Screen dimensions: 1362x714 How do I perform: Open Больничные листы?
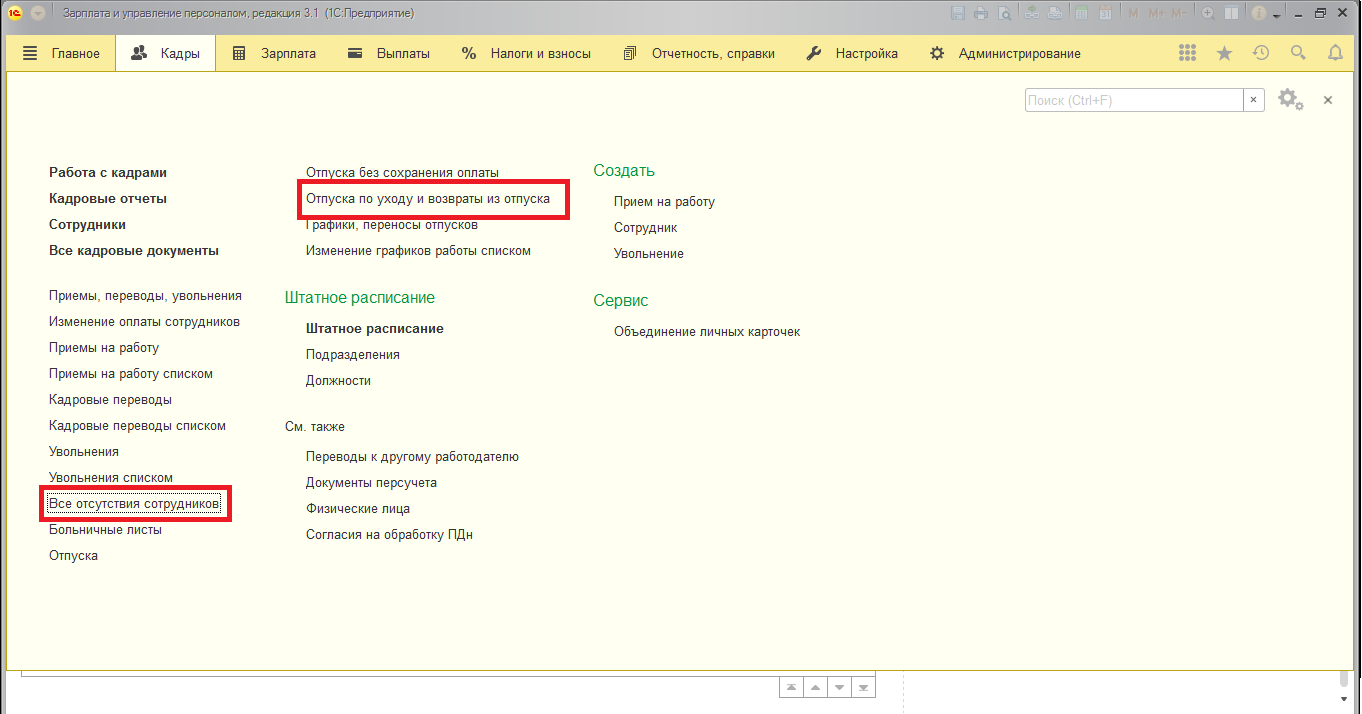point(105,529)
